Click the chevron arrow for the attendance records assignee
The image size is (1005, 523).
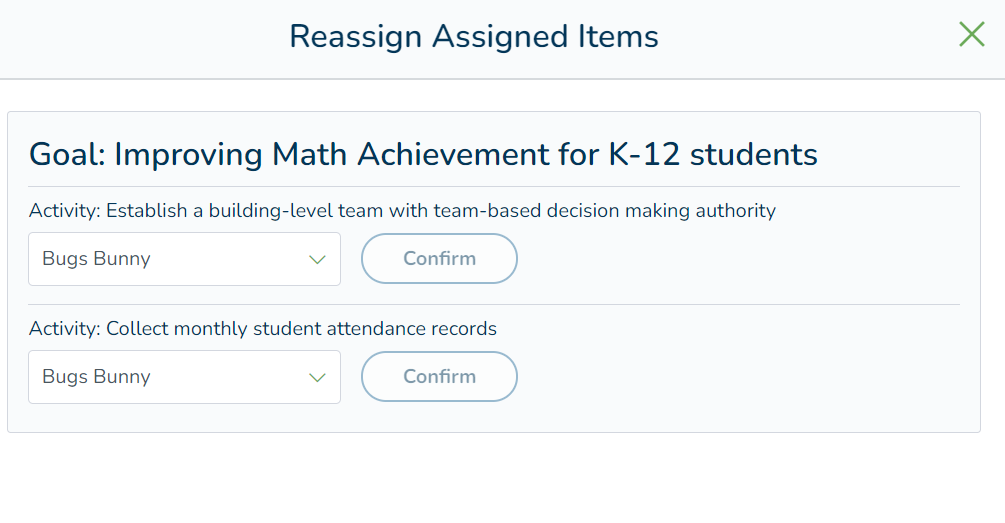tap(318, 378)
